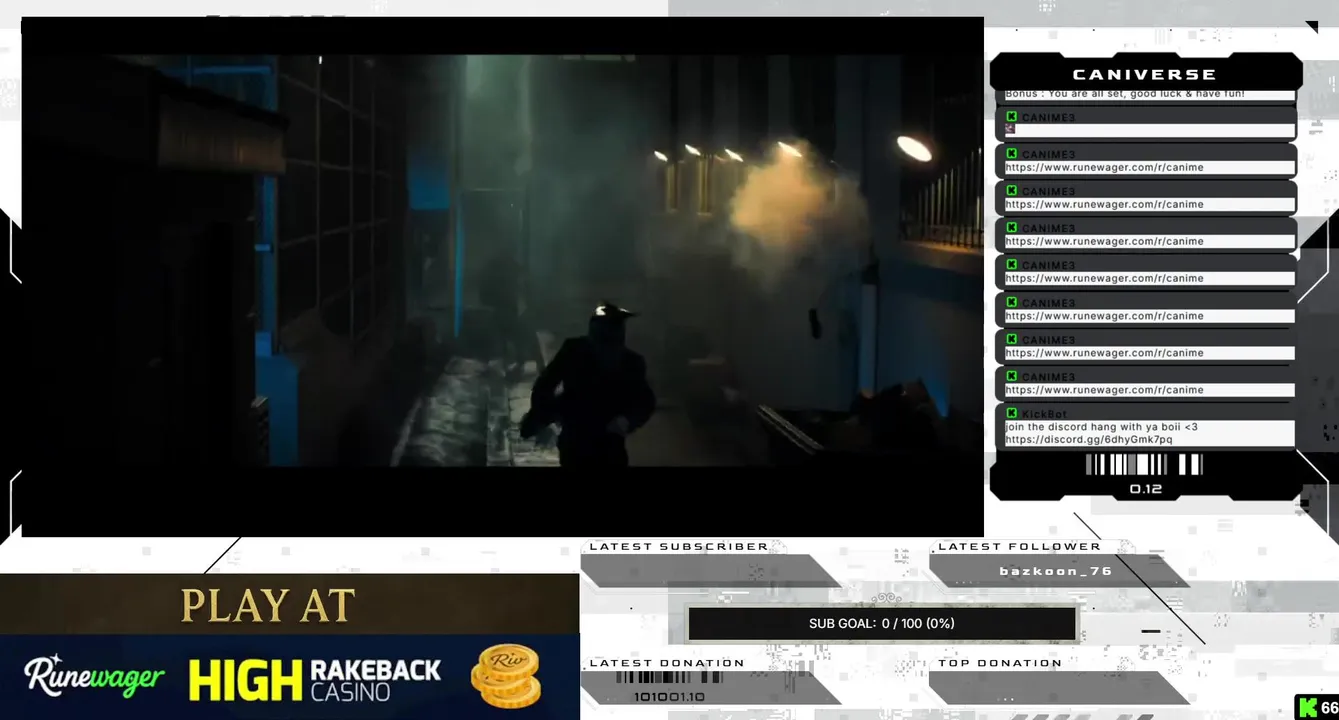The height and width of the screenshot is (720, 1339).
Task: Click the LATEST DONATION label
Action: 667,663
